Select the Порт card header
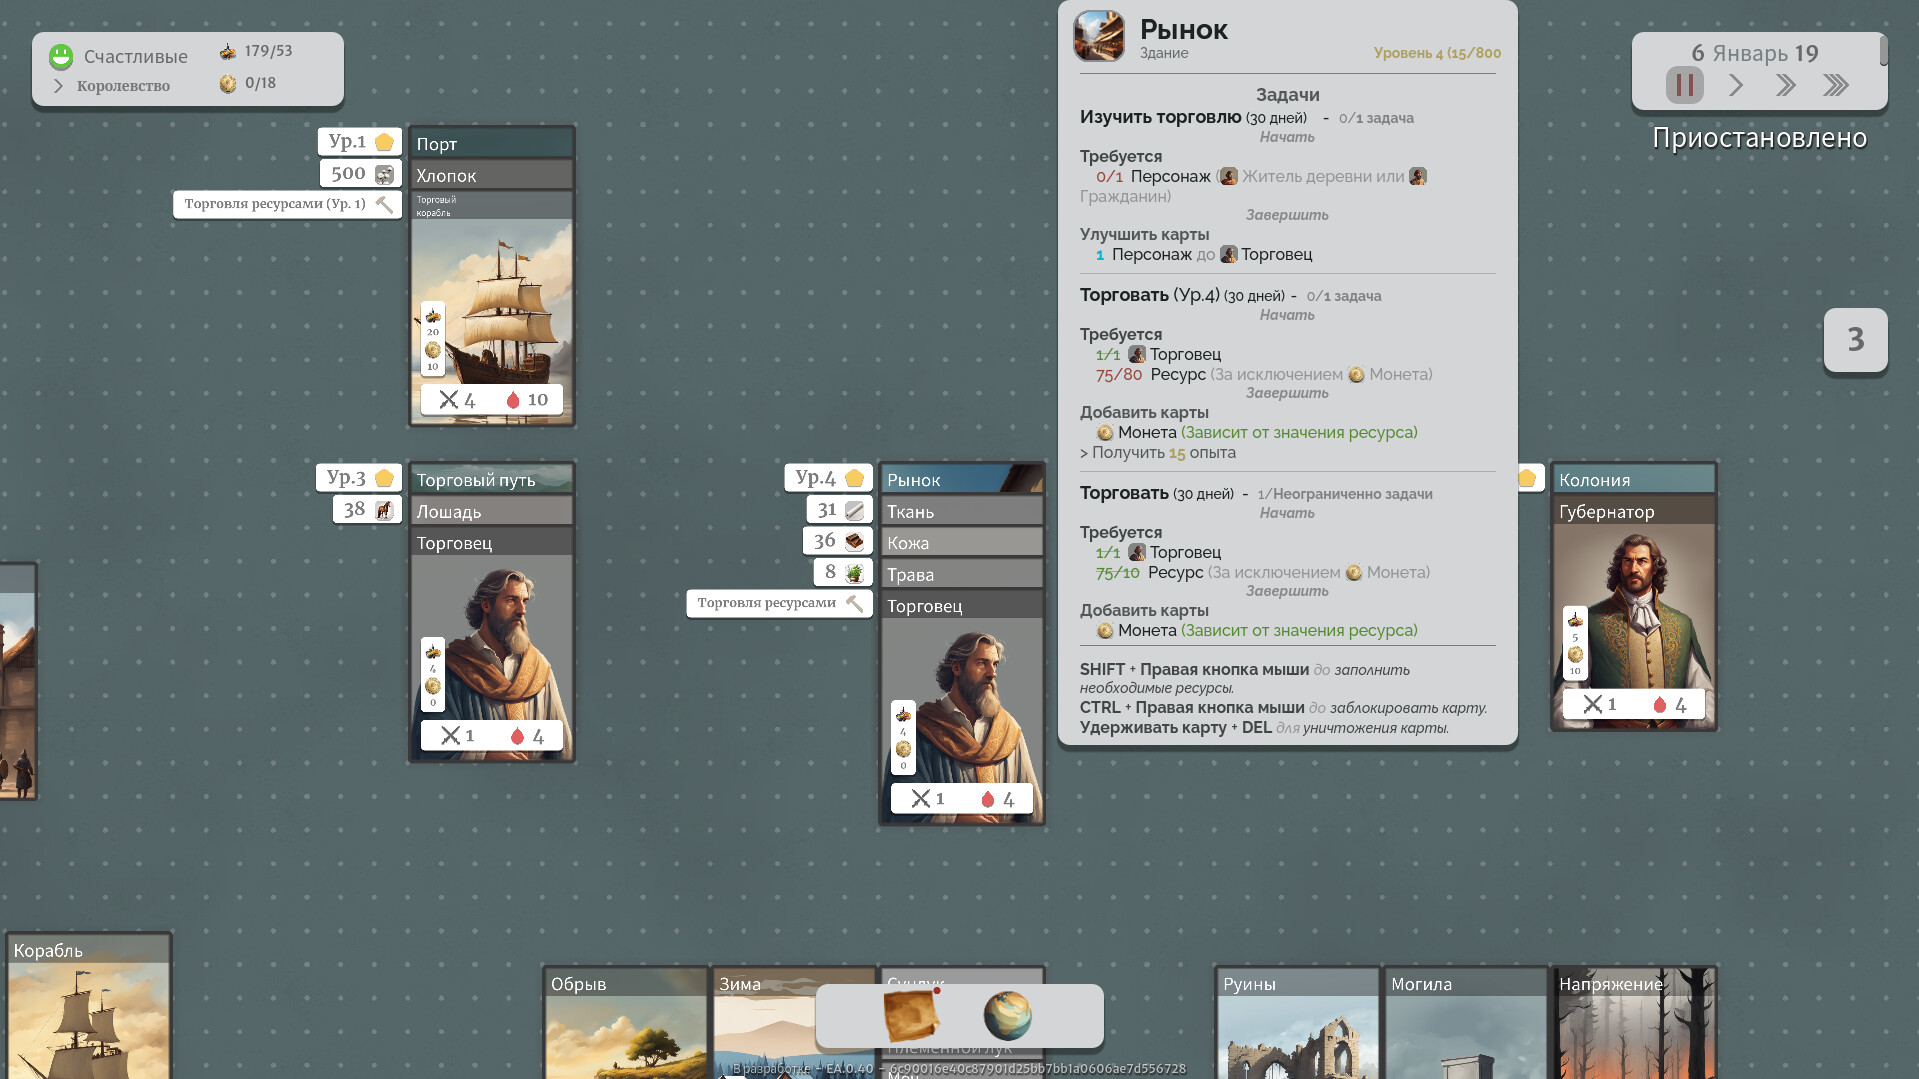The width and height of the screenshot is (1919, 1079). click(x=491, y=143)
